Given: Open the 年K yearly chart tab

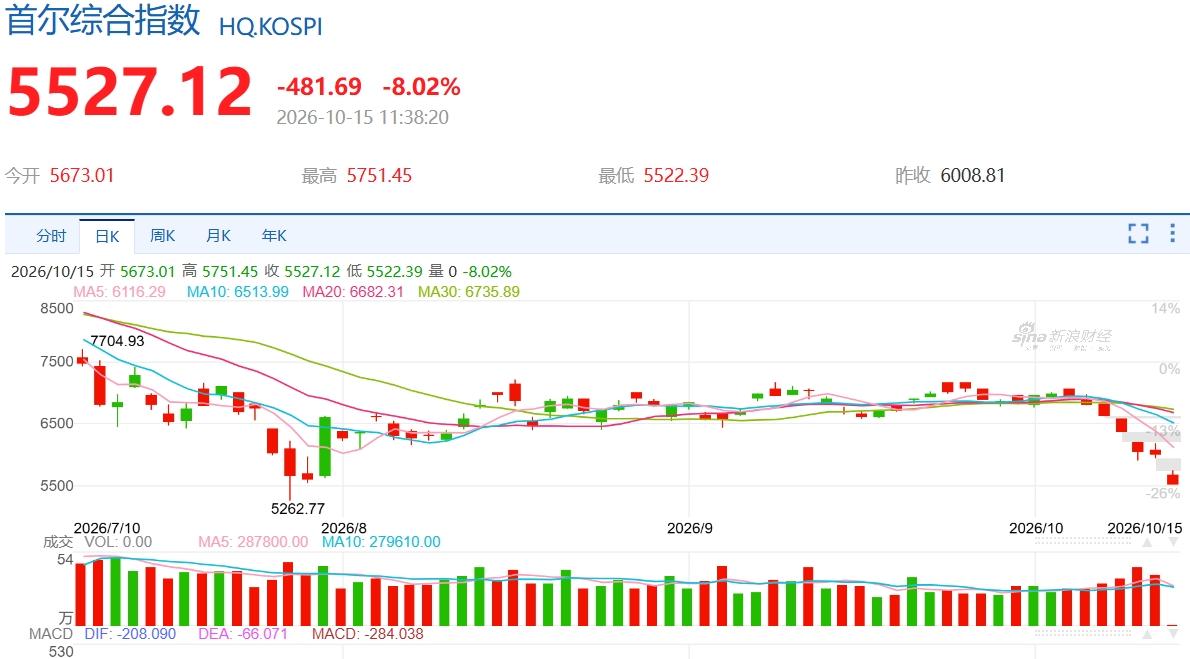Looking at the screenshot, I should (x=274, y=236).
